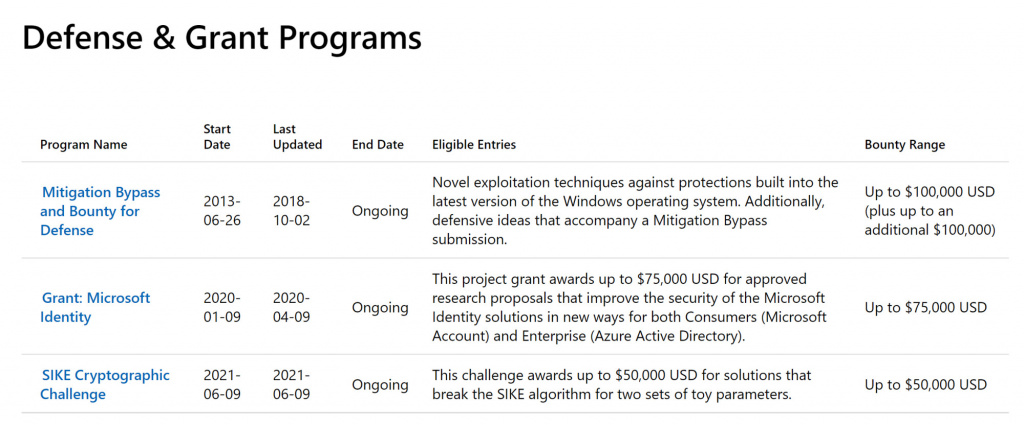Click the Defense & Grant Programs heading
The height and width of the screenshot is (425, 1024).
tap(222, 38)
